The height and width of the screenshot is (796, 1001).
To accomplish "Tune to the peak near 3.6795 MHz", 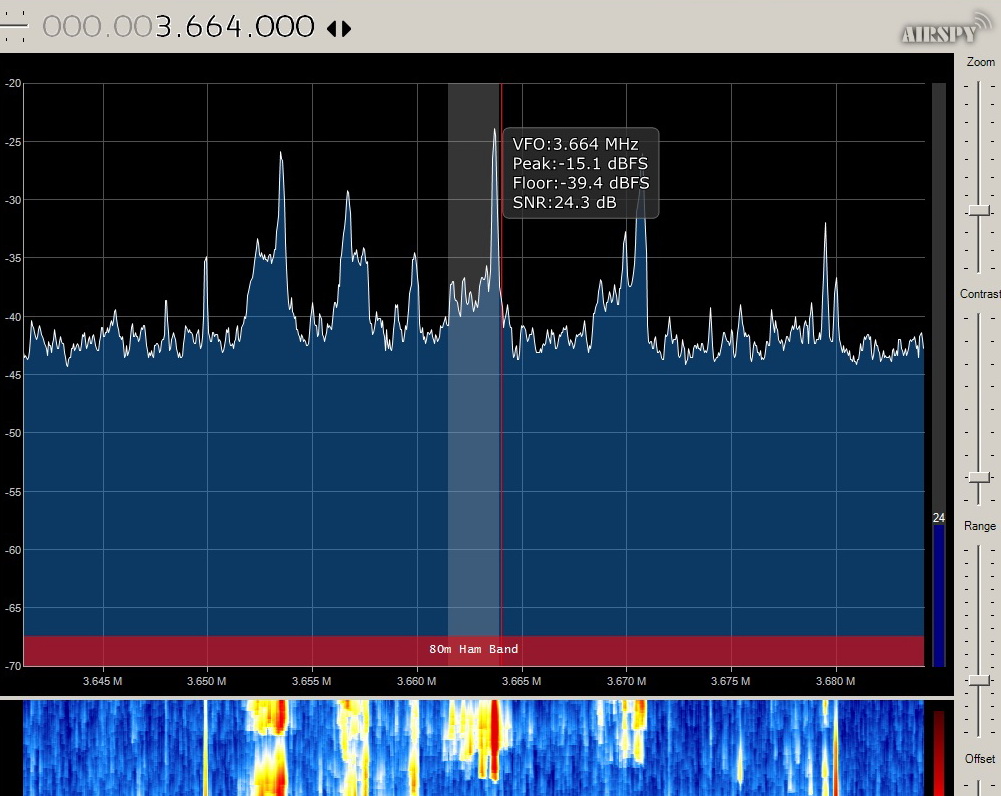I will (825, 225).
